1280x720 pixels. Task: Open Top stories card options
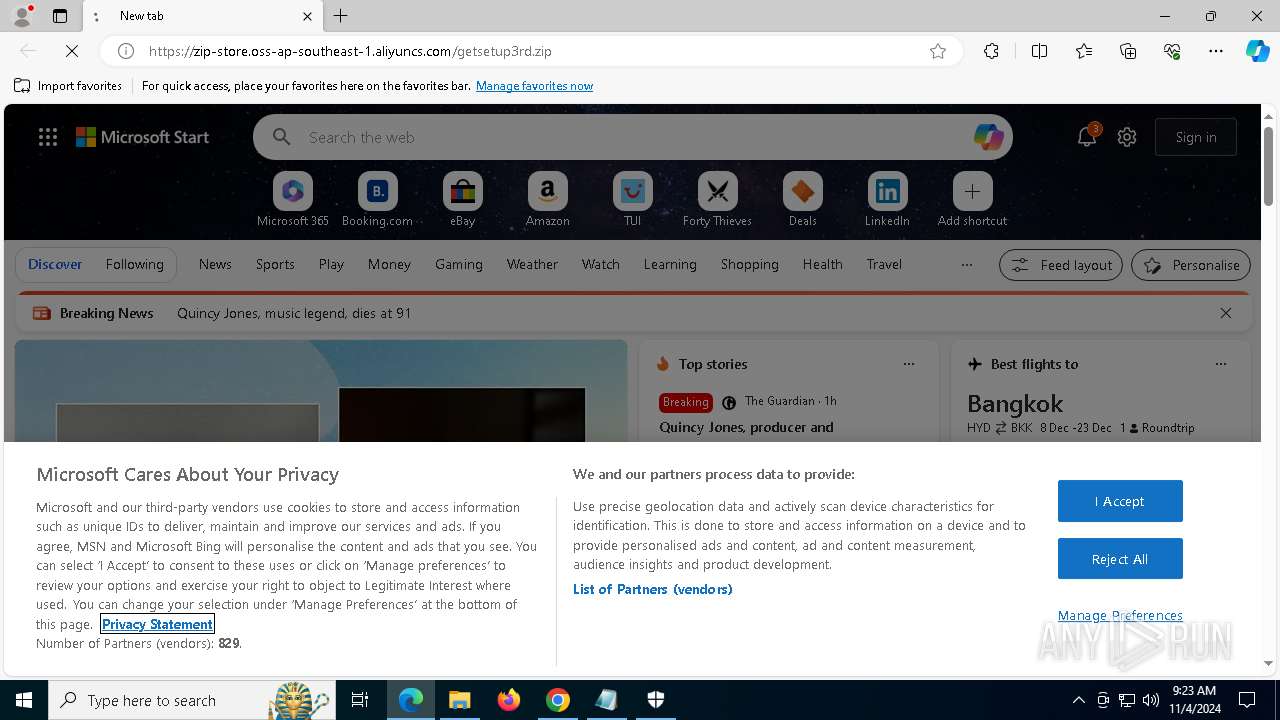909,364
